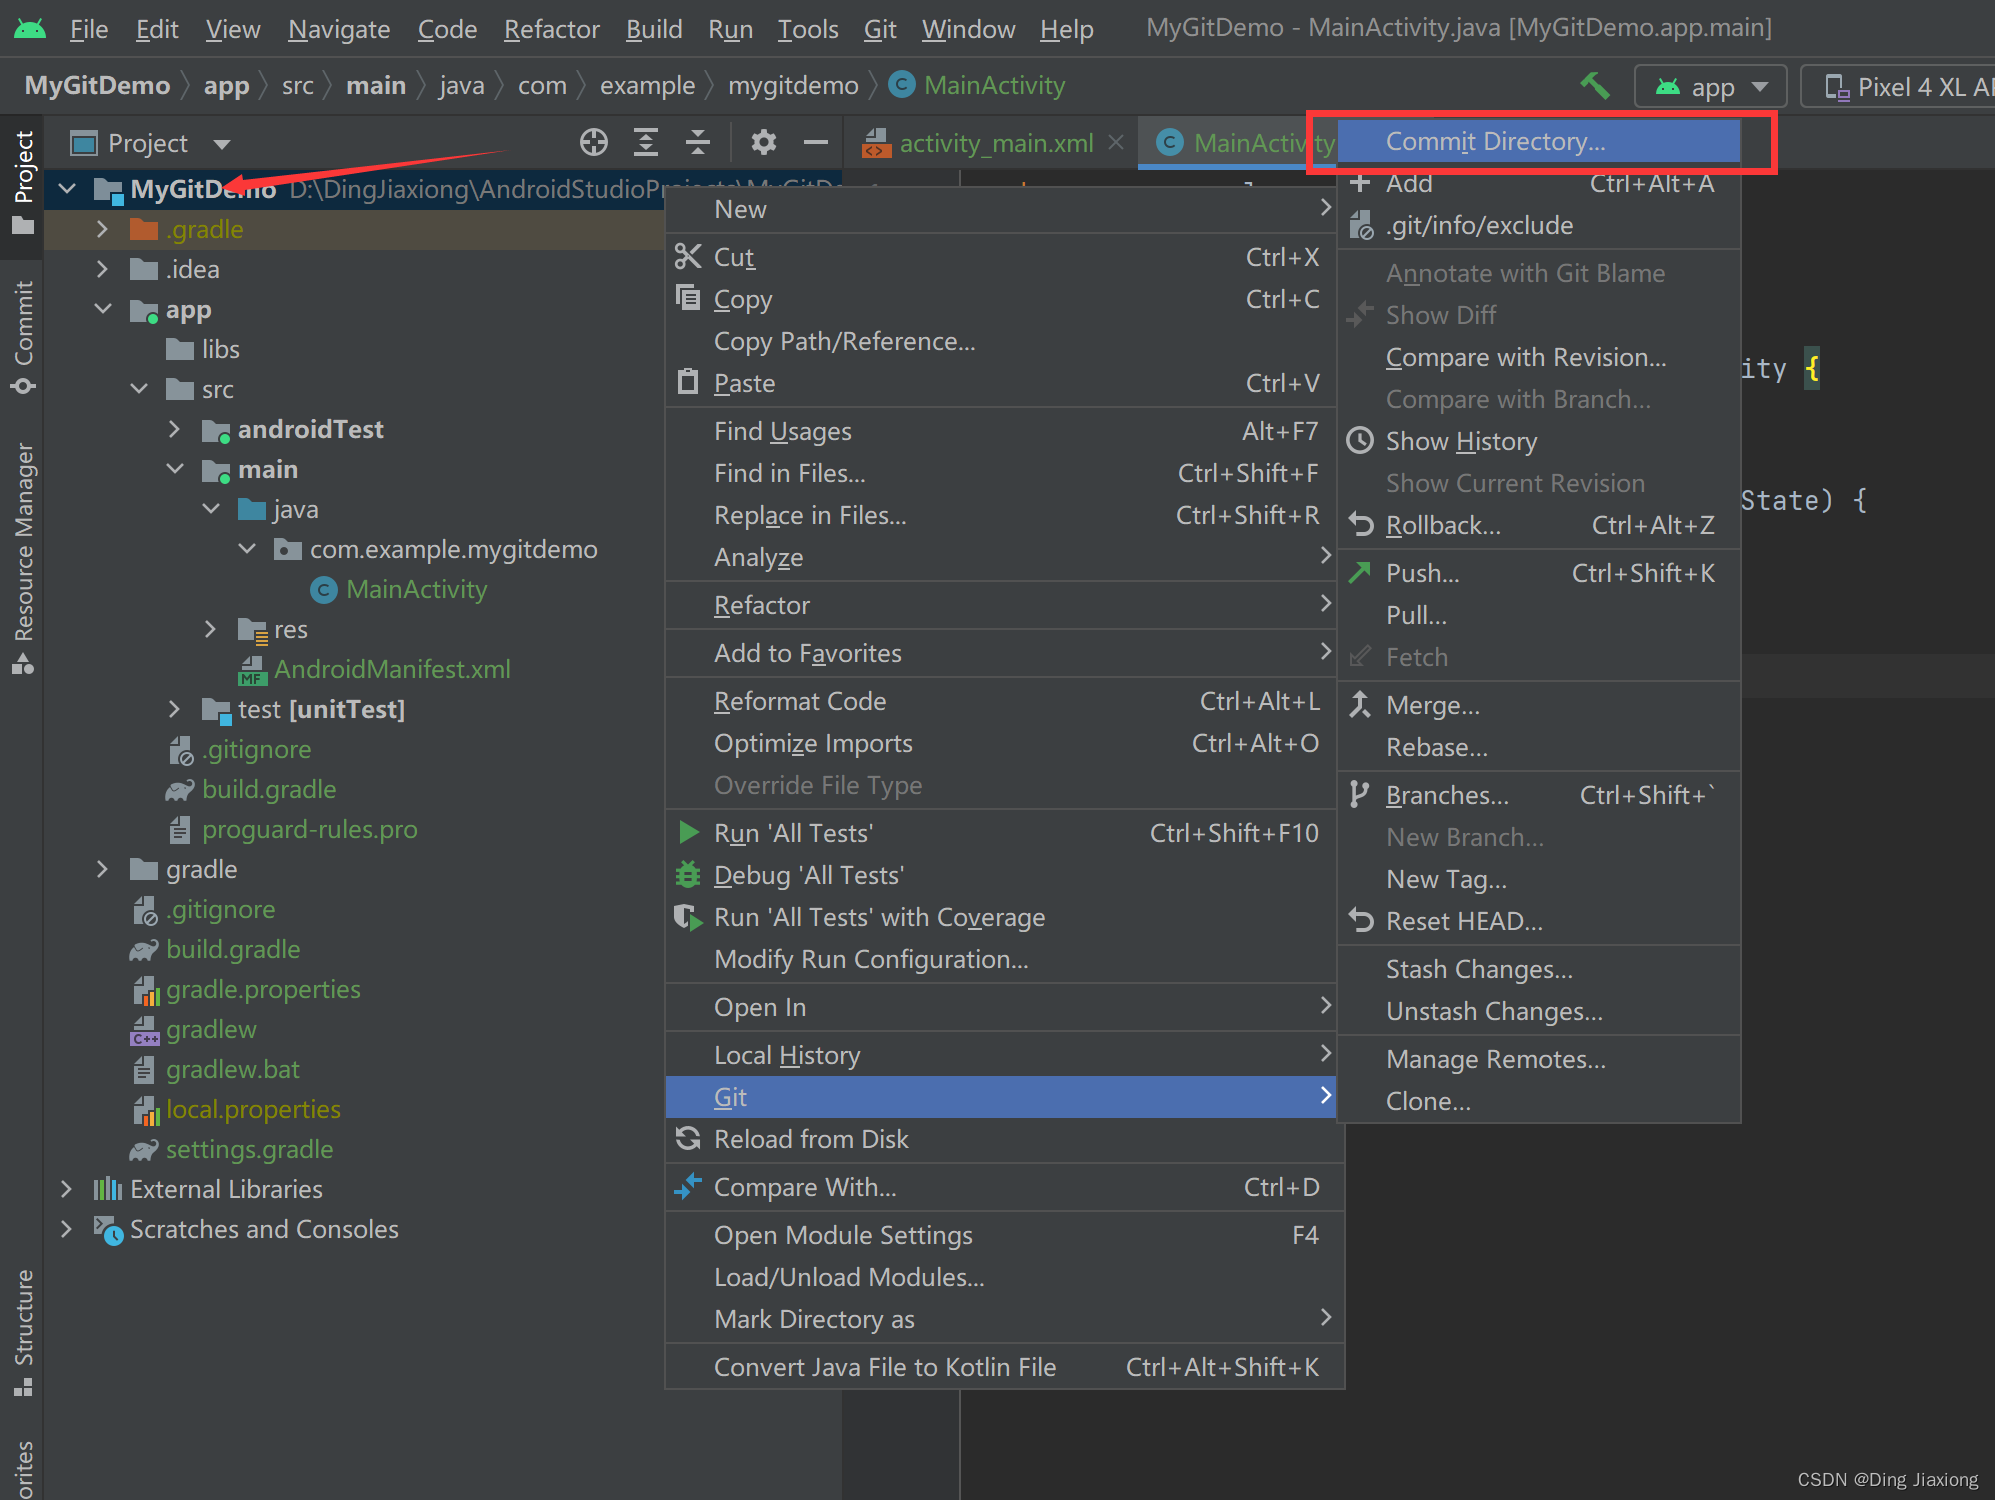The height and width of the screenshot is (1500, 1995).
Task: Open the Navigate menu
Action: coord(339,29)
